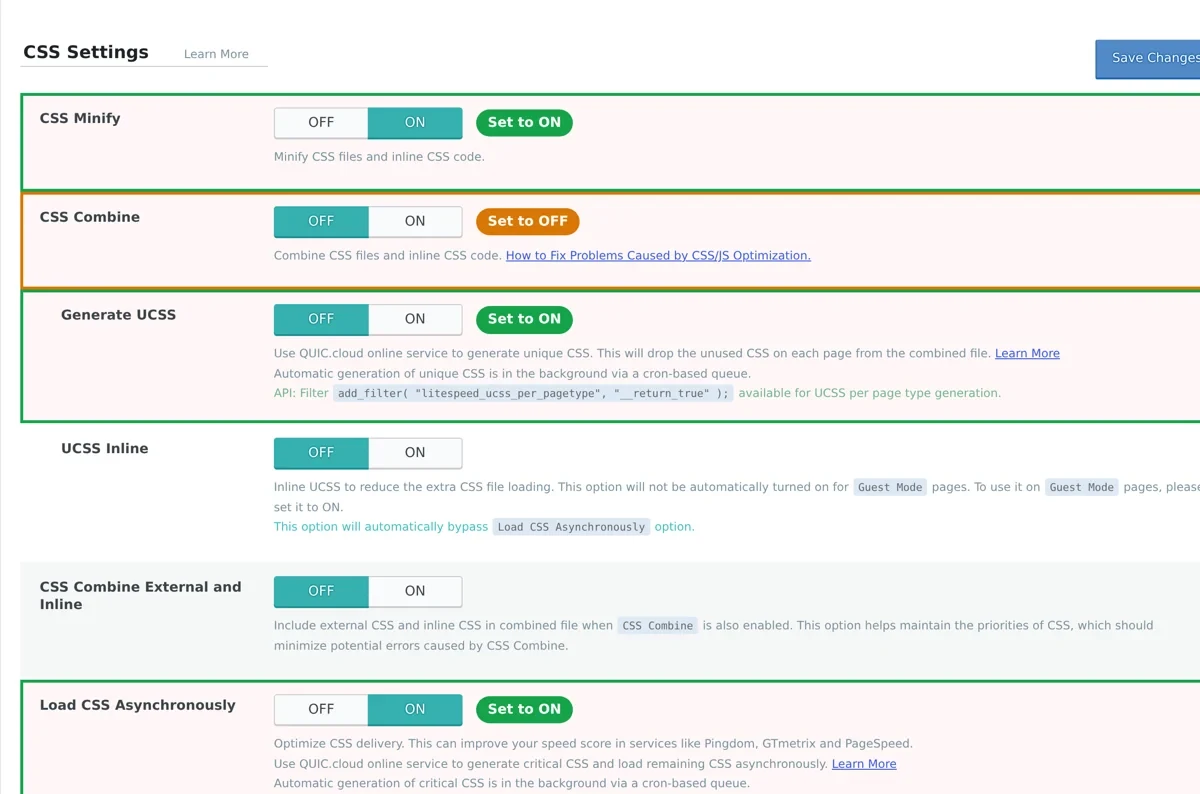Set CSS Combine to ON
The image size is (1200, 794).
pos(415,222)
